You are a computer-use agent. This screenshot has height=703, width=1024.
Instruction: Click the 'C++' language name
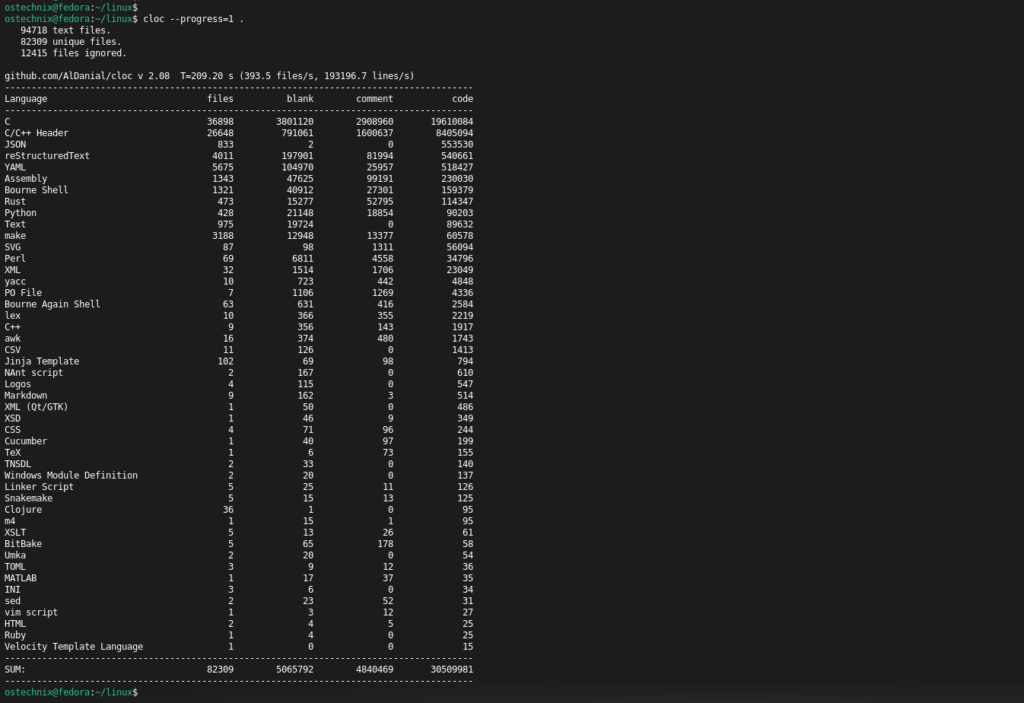coord(12,327)
